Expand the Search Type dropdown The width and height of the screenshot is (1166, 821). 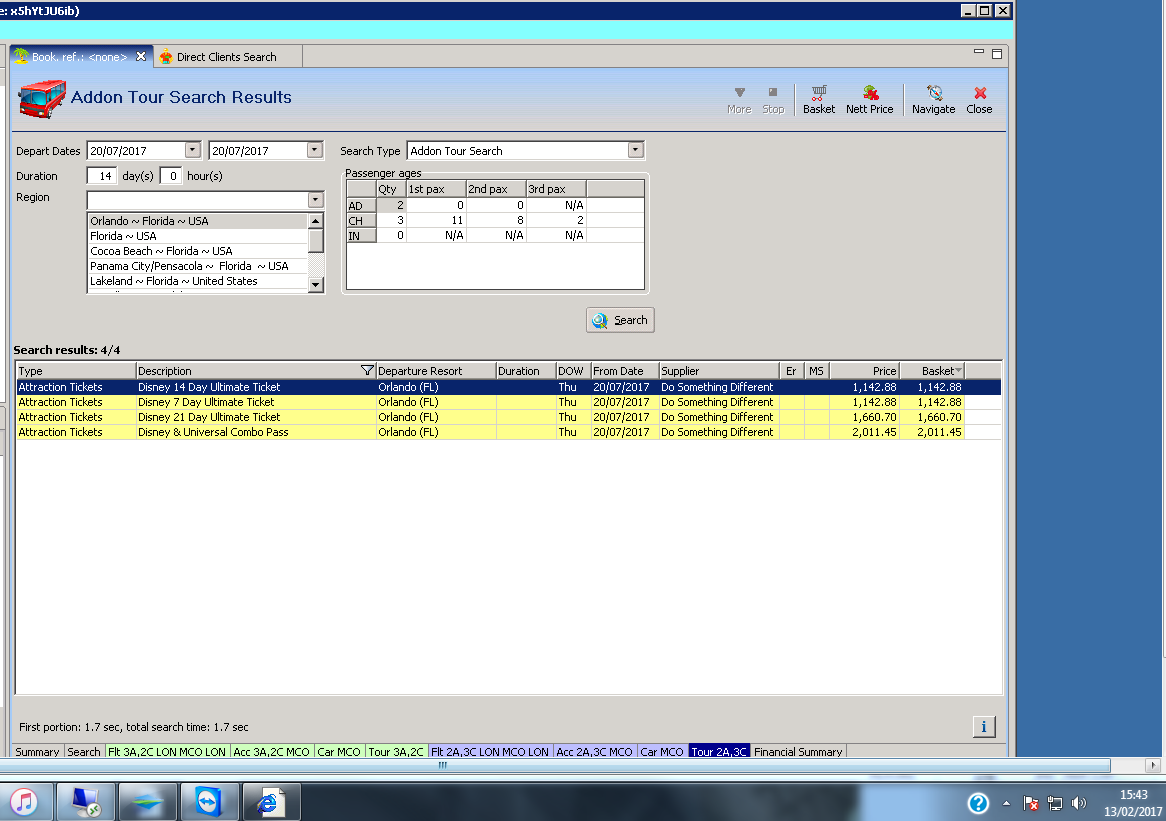click(x=635, y=149)
